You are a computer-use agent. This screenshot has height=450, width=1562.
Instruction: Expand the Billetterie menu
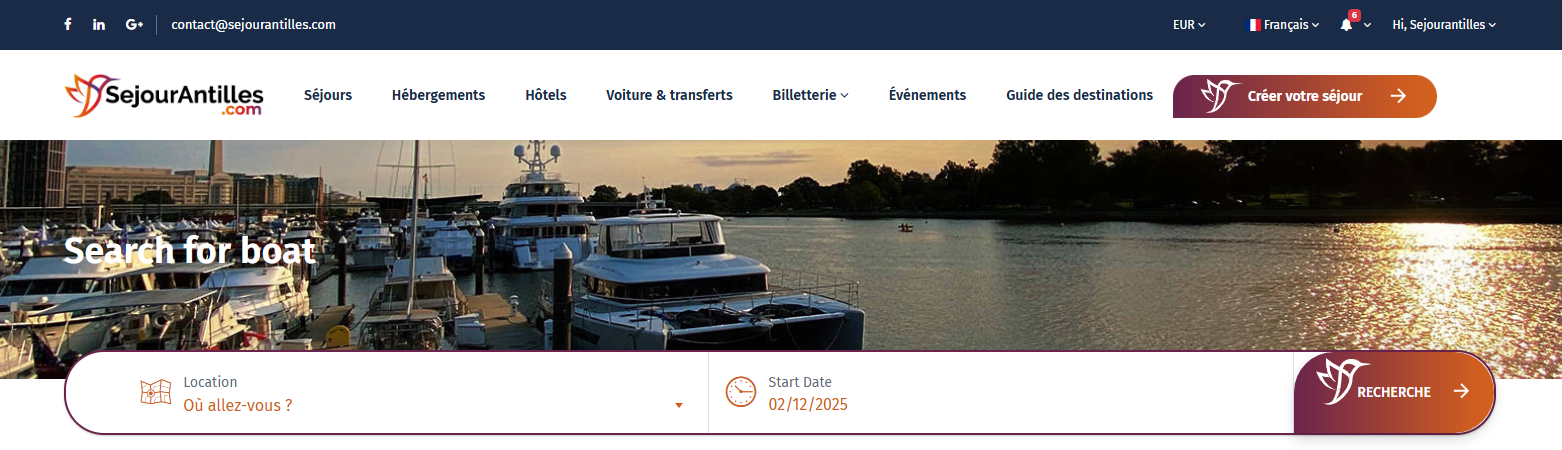click(810, 95)
